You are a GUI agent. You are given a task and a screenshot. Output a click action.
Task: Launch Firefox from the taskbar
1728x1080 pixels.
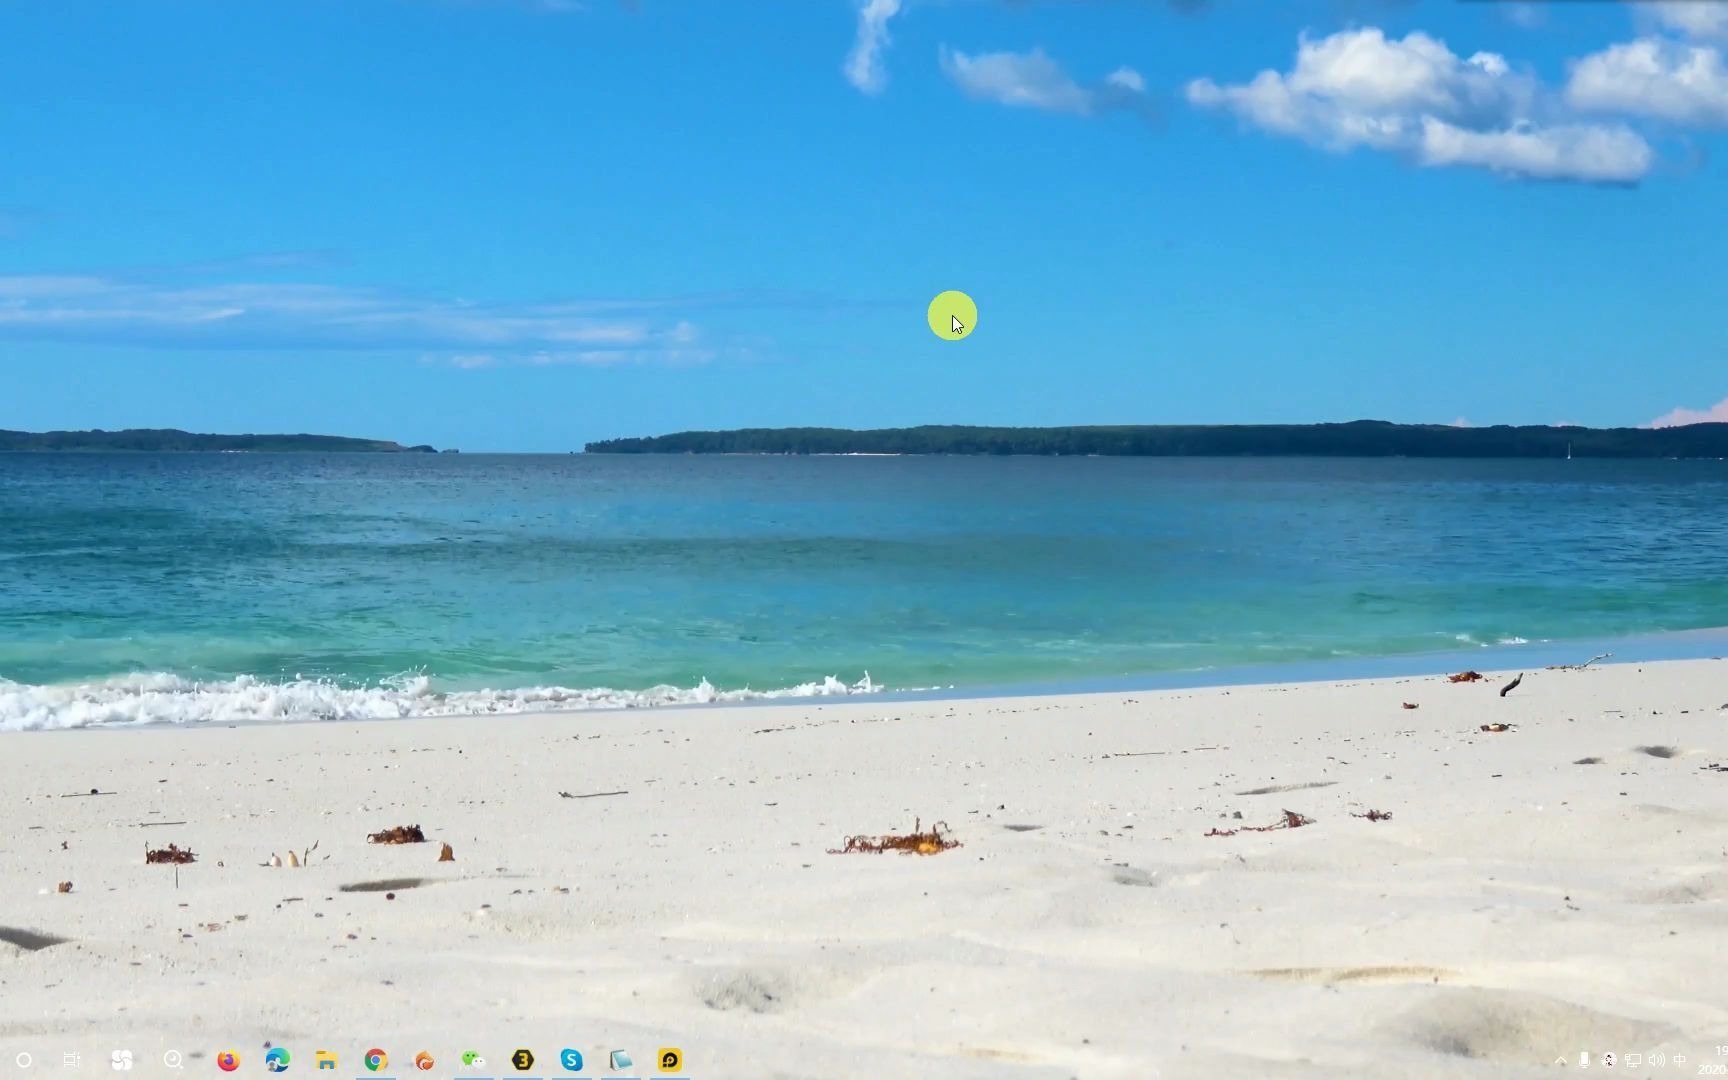(228, 1060)
